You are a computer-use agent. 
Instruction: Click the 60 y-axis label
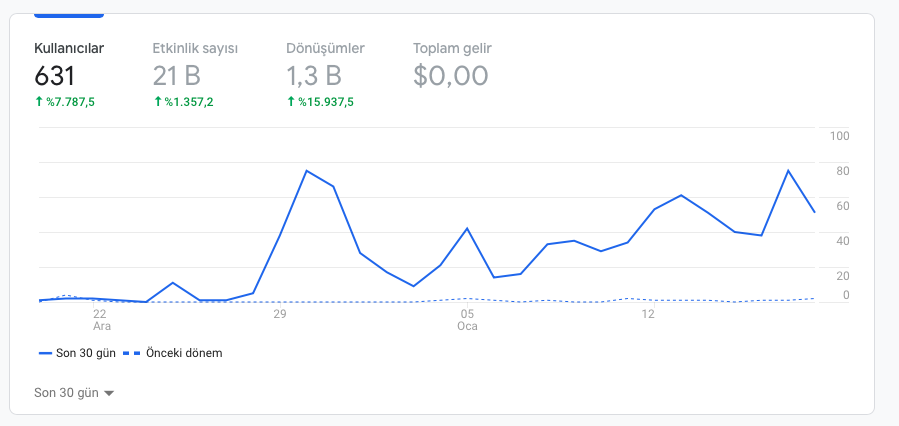point(843,206)
